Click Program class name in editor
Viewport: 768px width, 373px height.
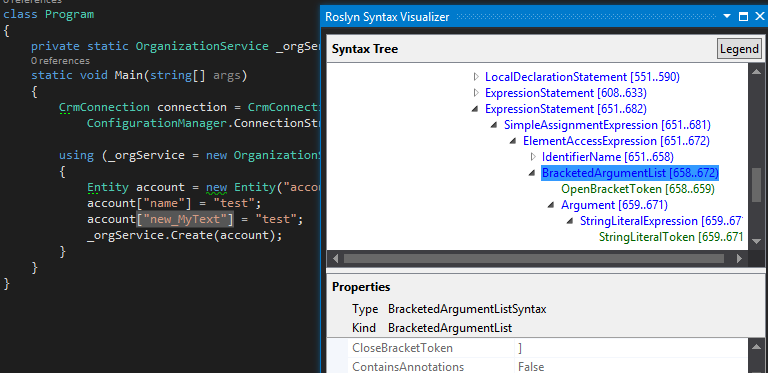[69, 14]
